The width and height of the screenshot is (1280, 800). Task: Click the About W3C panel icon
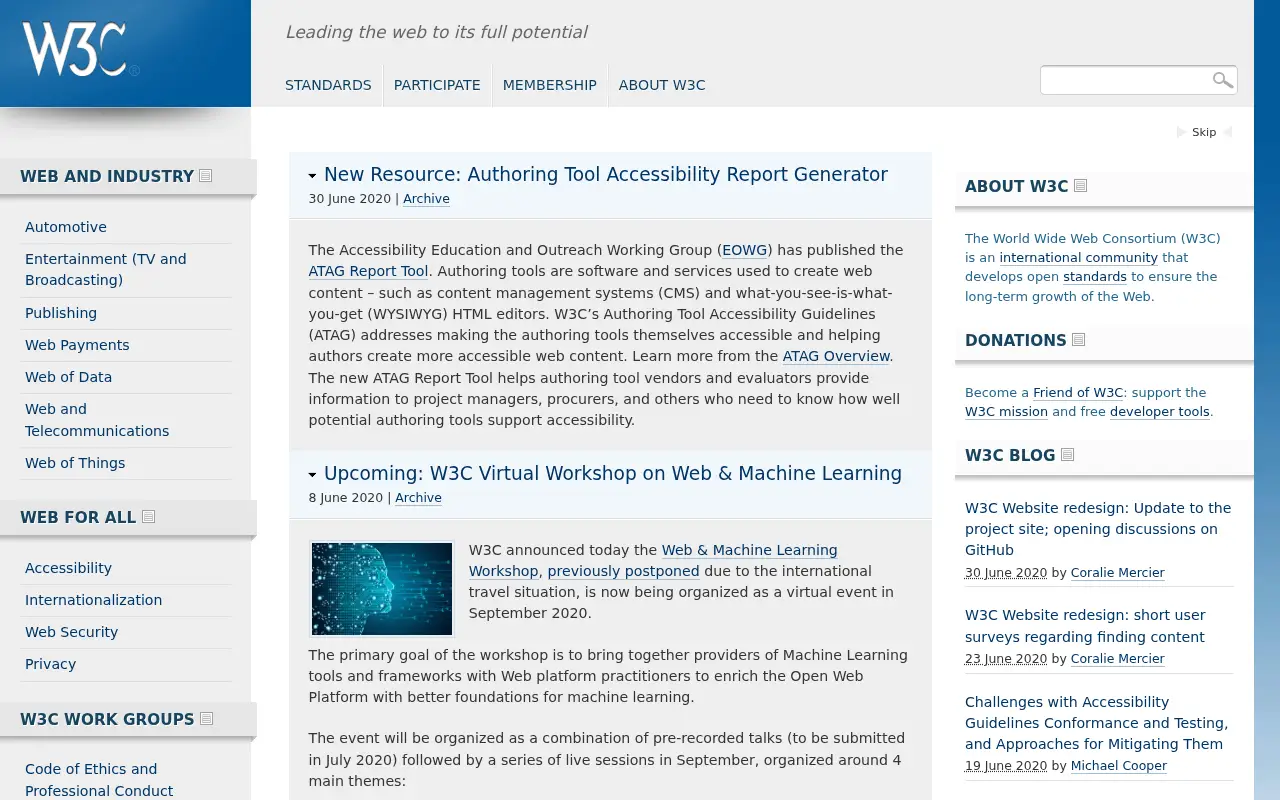1080,186
